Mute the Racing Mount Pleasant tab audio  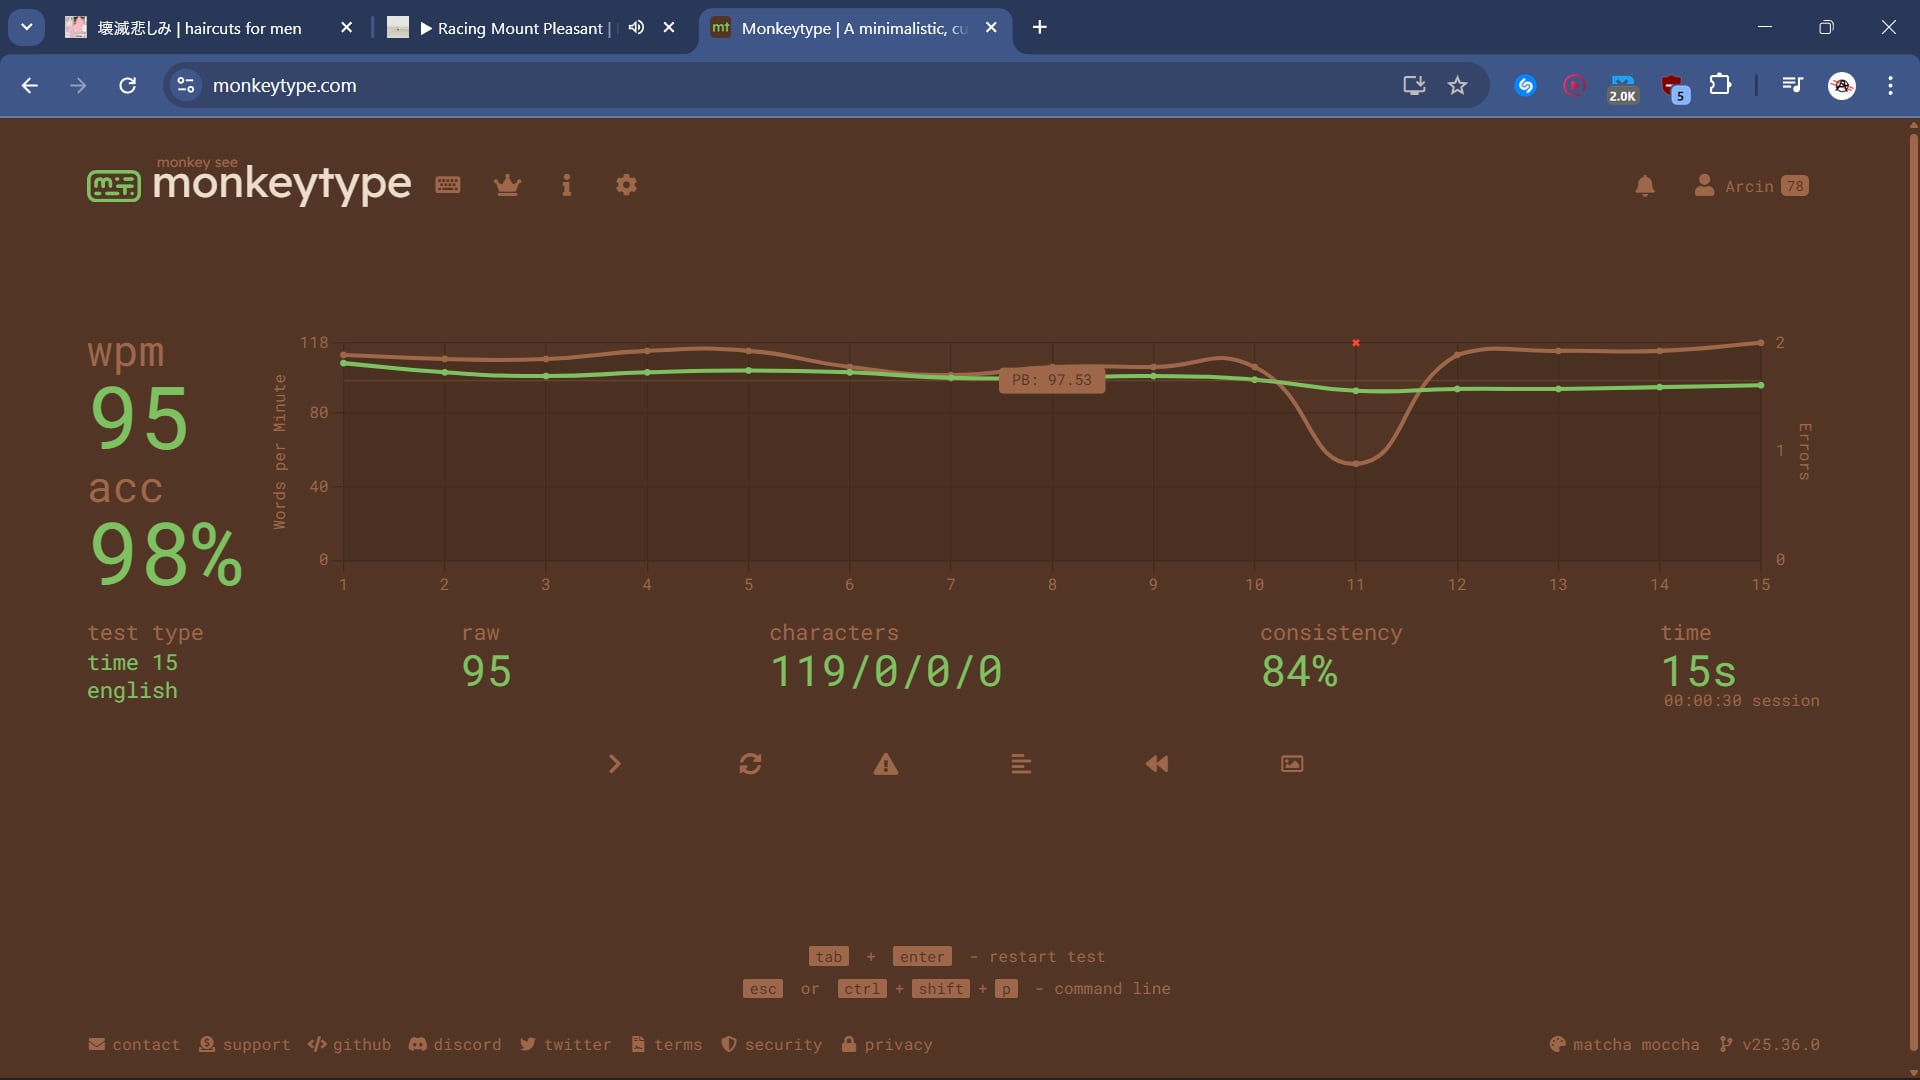click(635, 28)
